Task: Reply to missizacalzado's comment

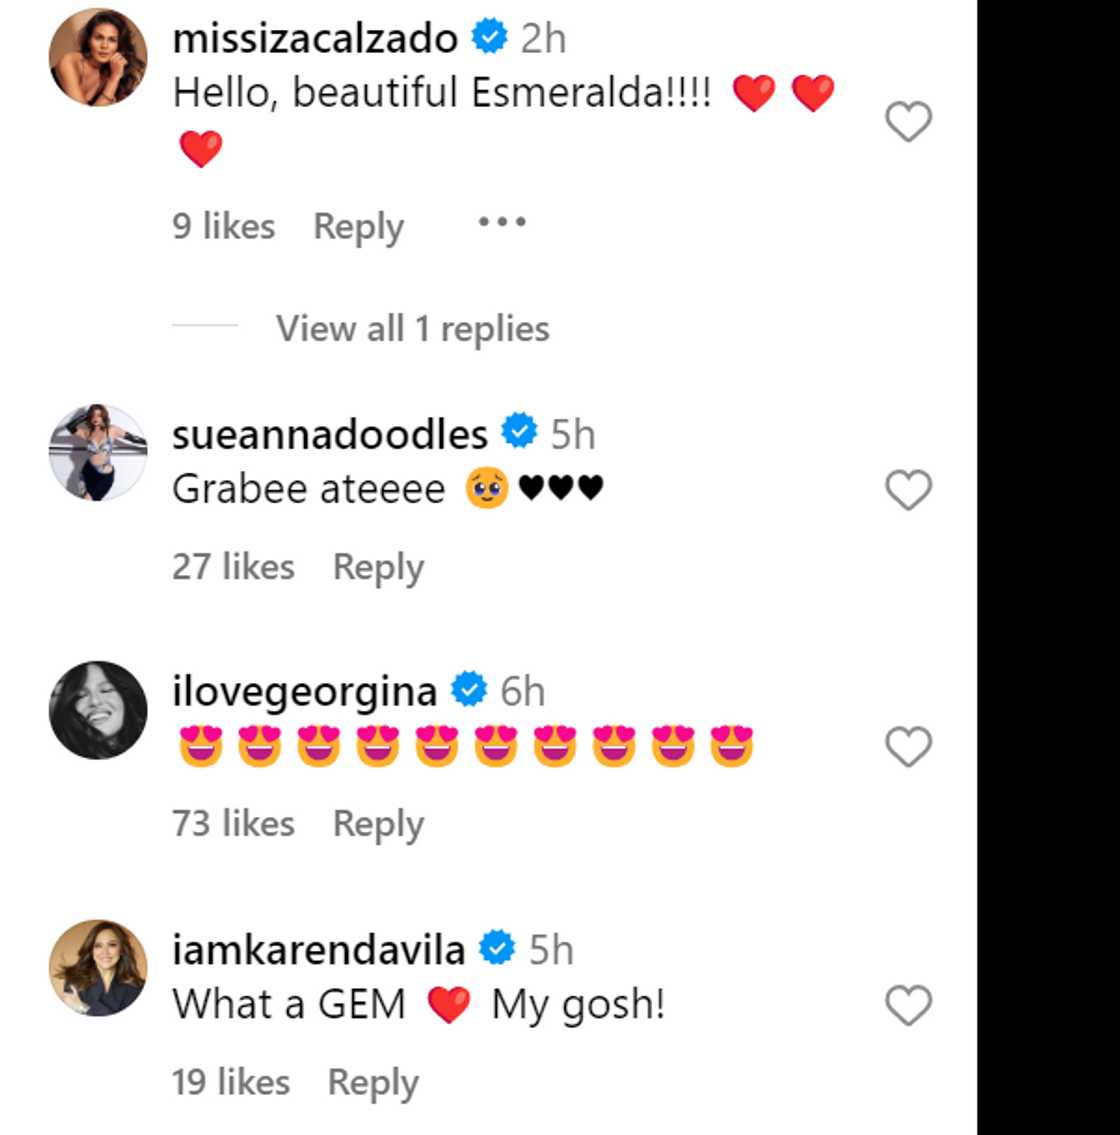Action: tap(358, 227)
